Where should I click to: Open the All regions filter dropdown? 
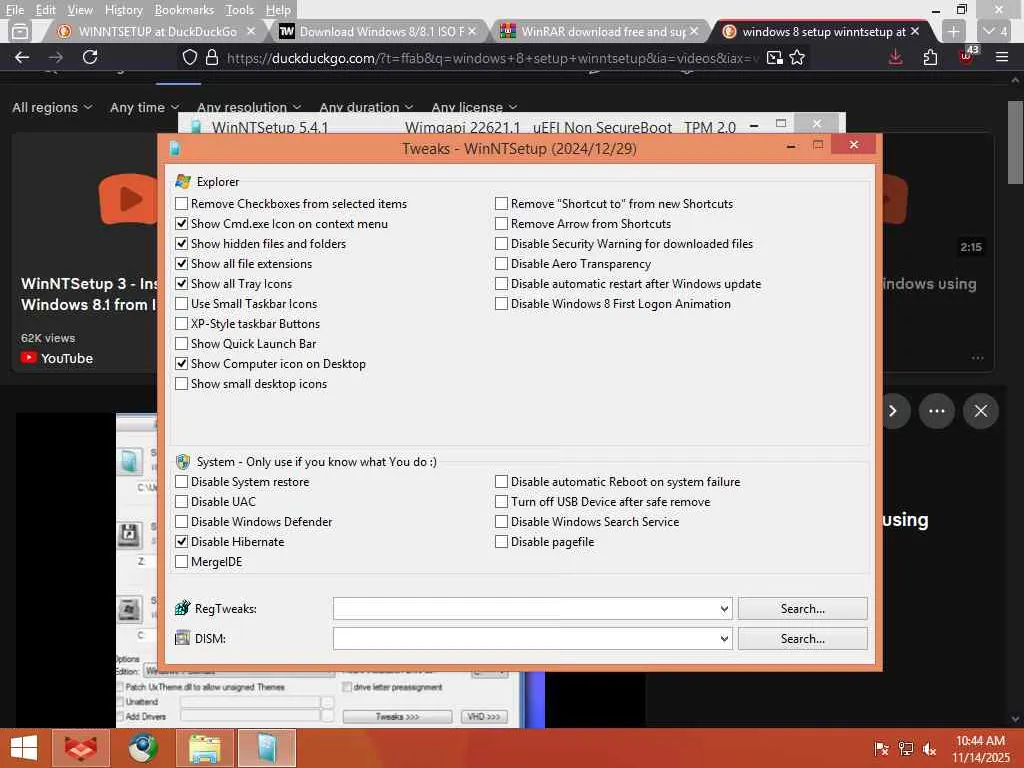click(52, 107)
